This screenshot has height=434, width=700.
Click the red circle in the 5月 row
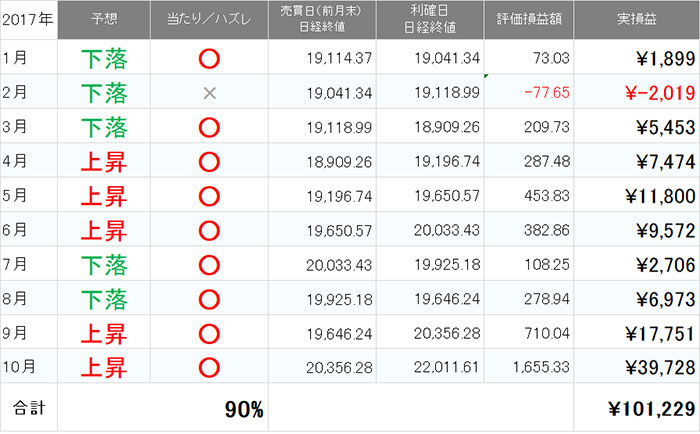point(209,196)
